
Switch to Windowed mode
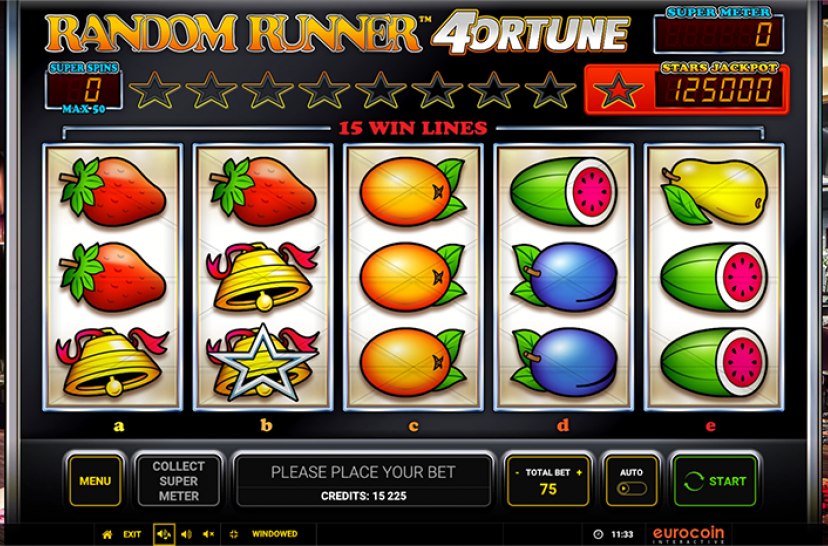[x=275, y=534]
